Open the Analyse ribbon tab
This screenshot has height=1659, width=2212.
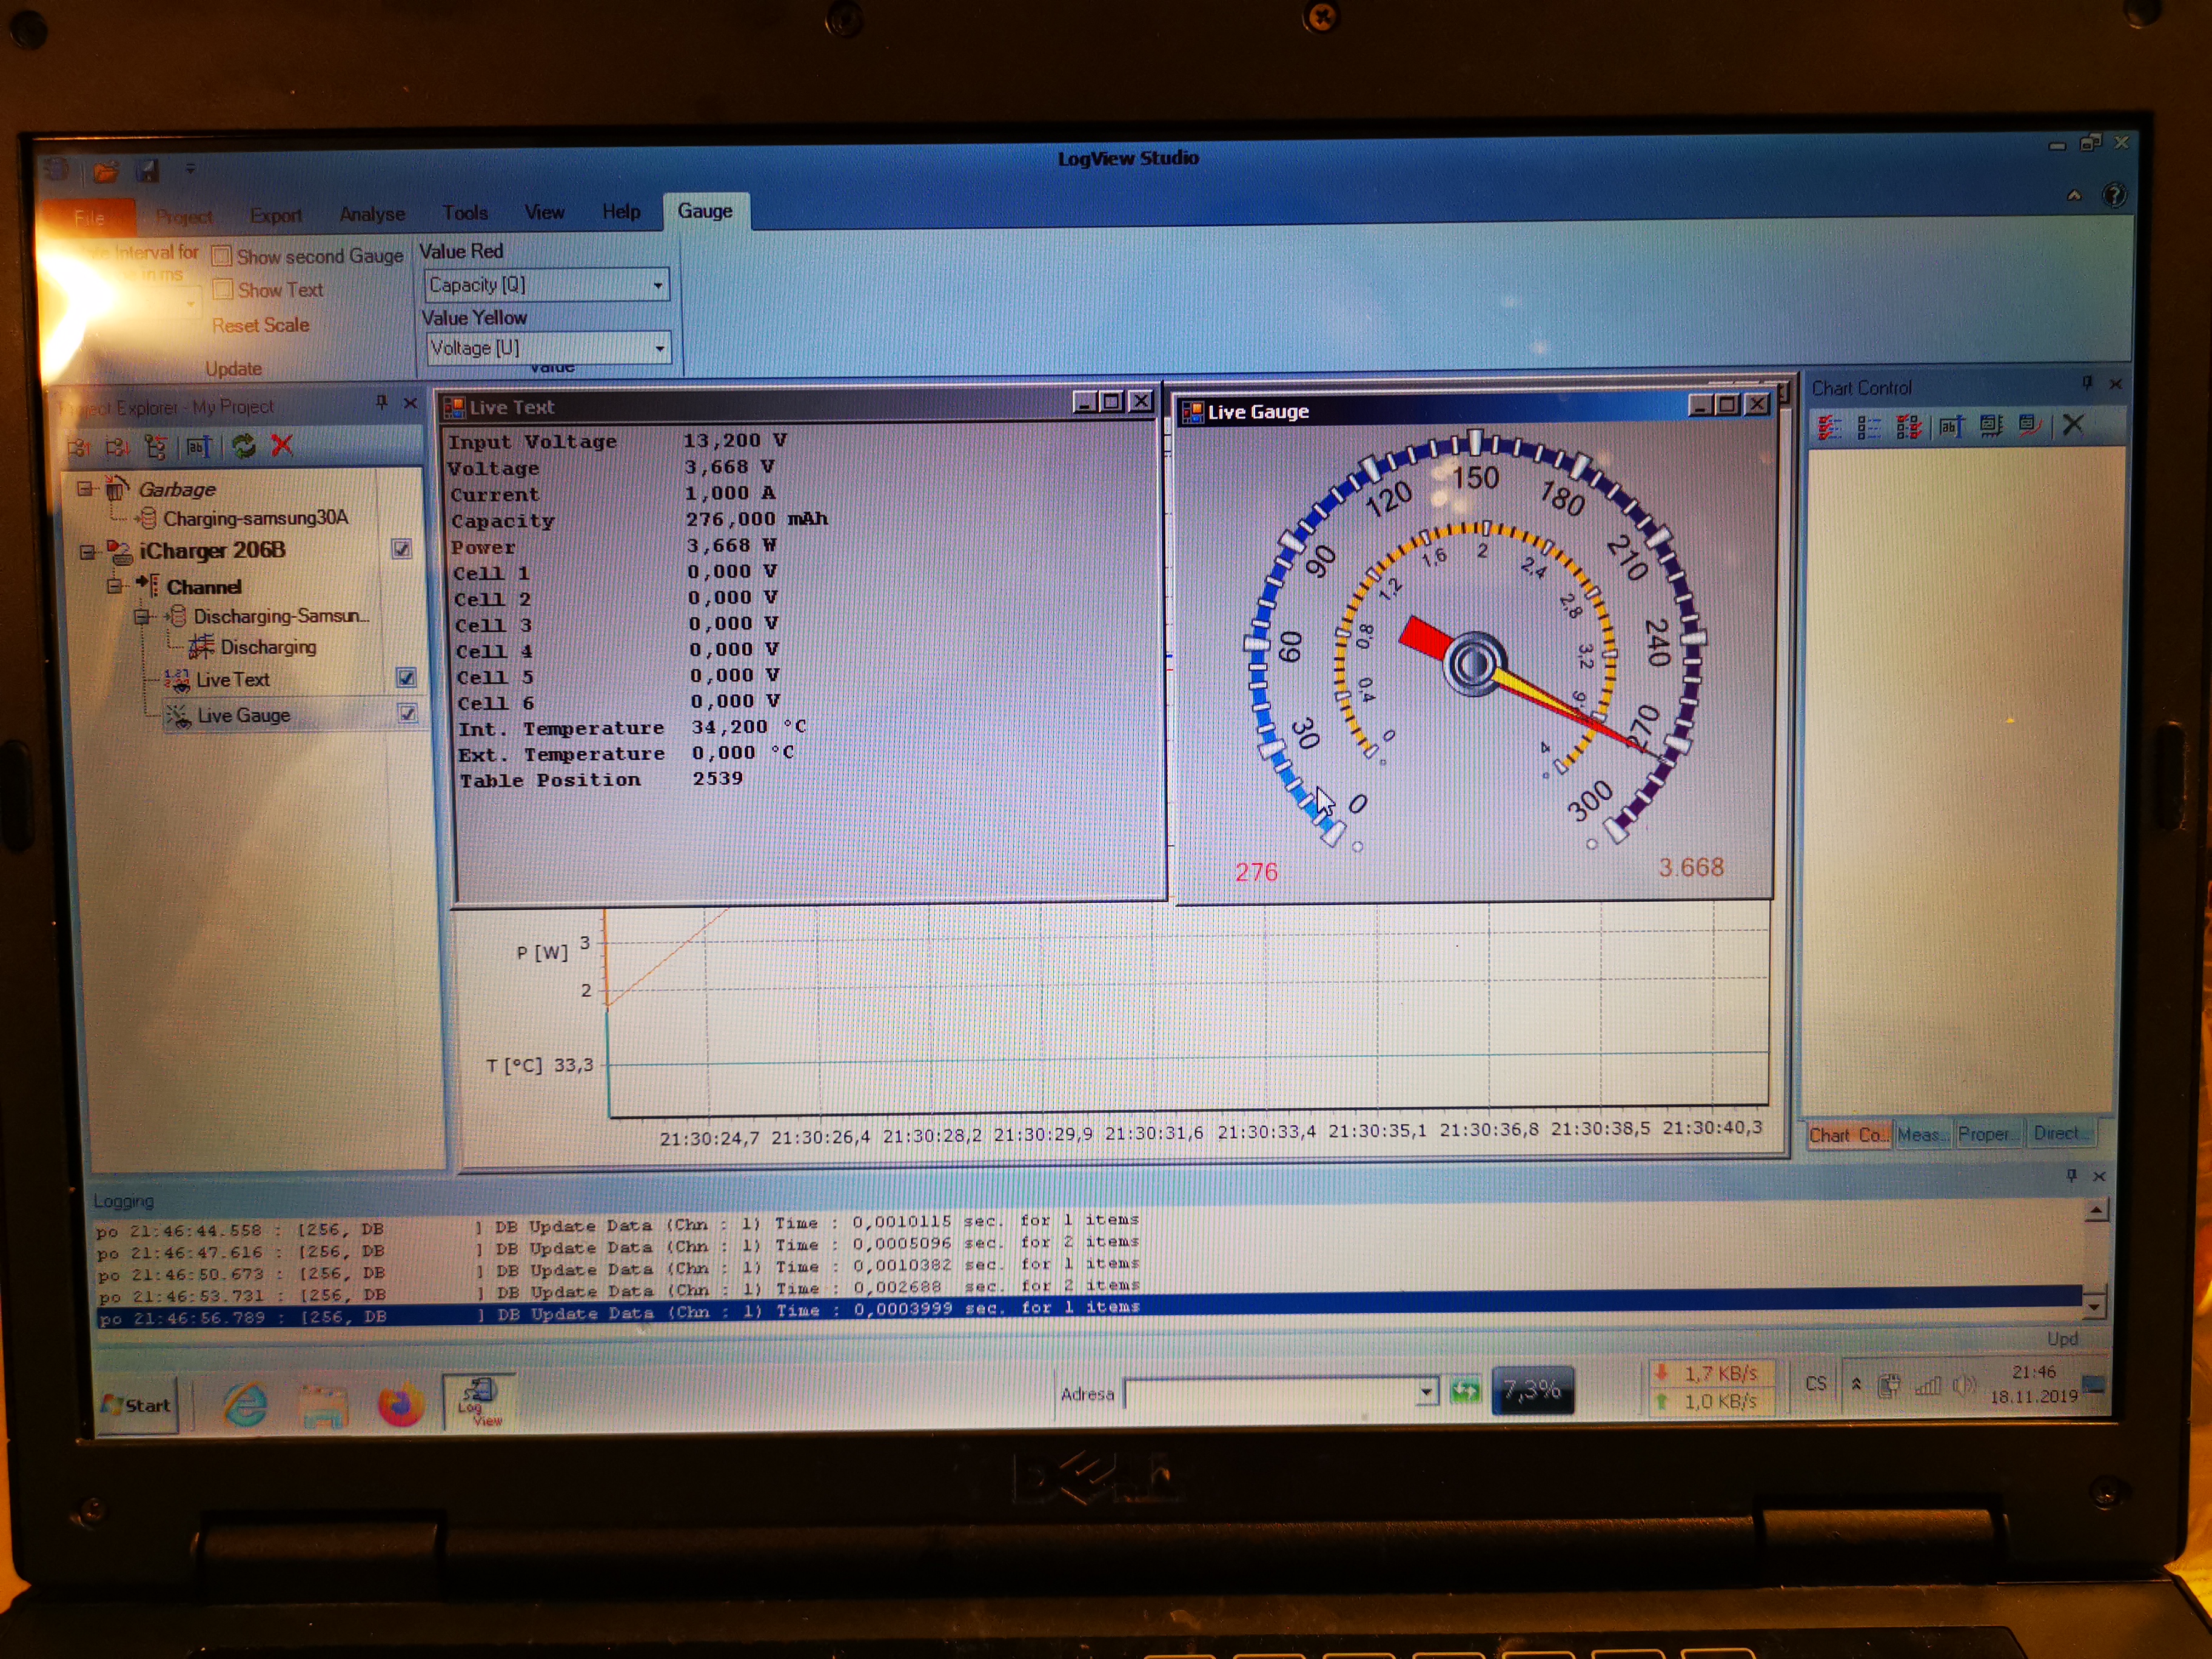coord(372,214)
